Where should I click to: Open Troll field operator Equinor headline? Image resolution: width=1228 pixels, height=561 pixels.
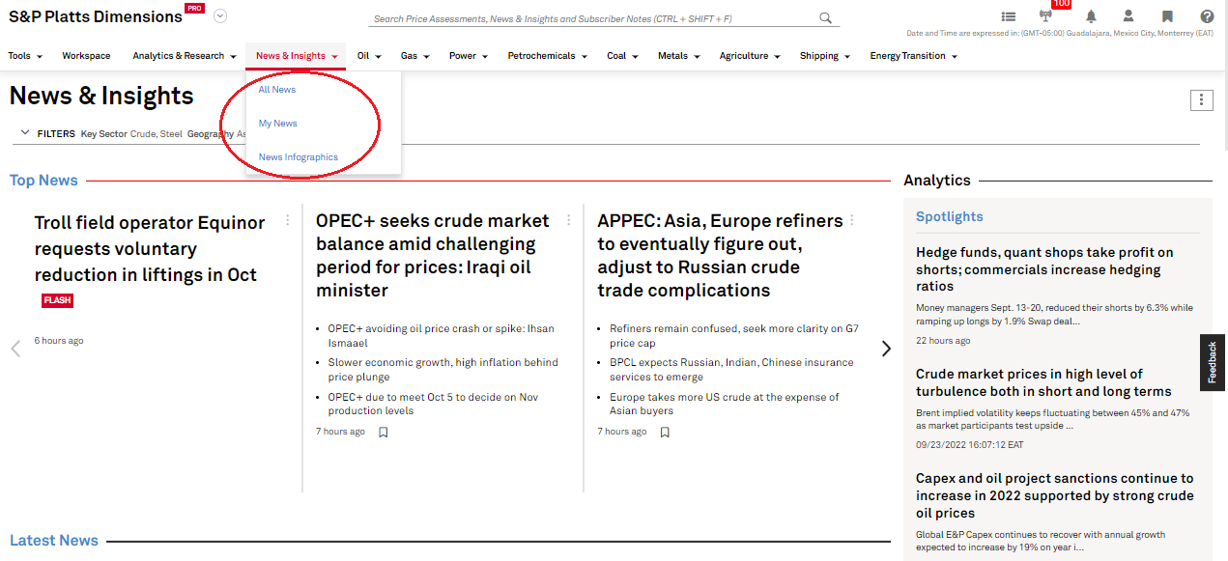coord(149,249)
